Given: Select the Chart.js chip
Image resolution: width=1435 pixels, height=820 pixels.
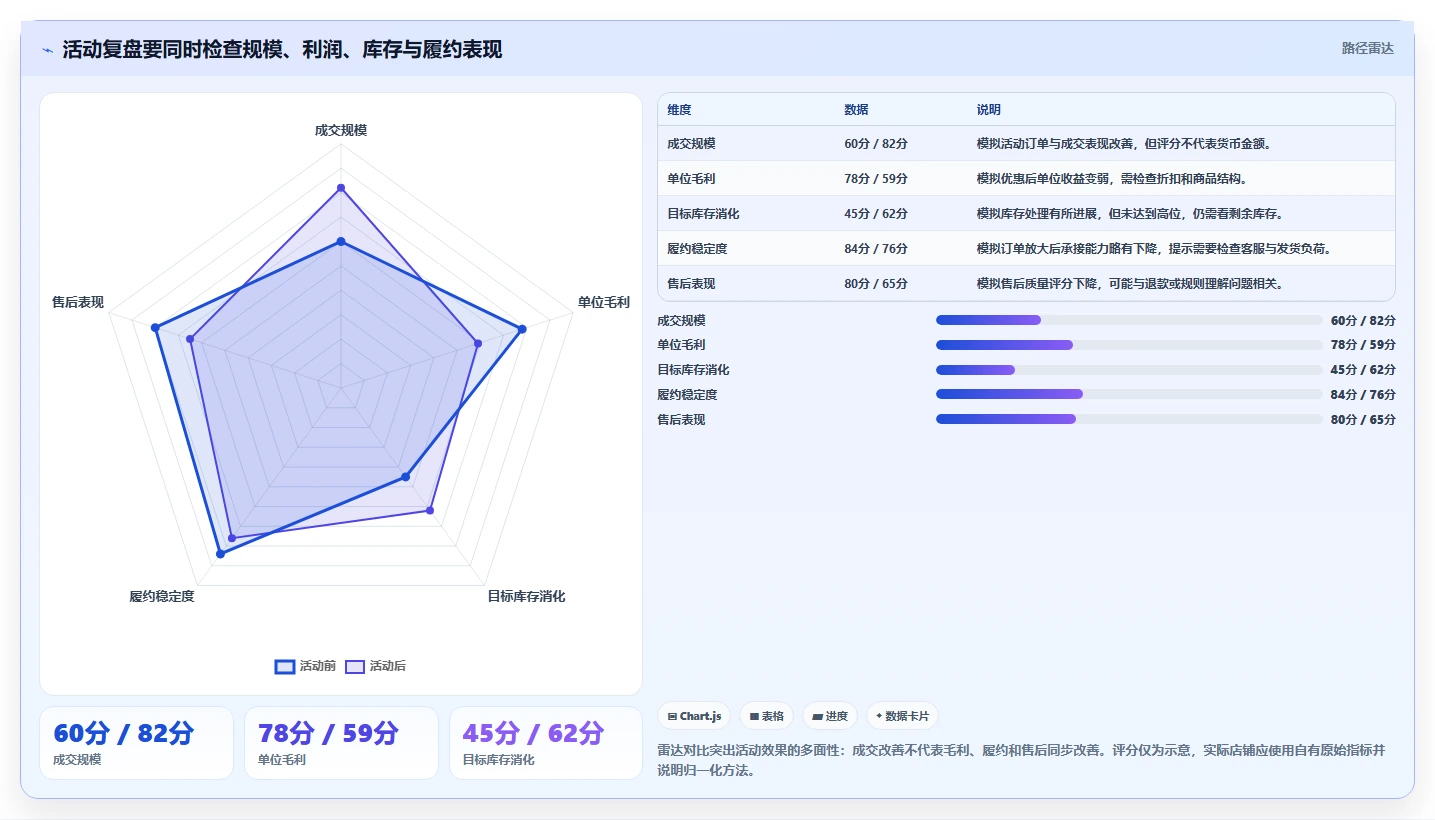Looking at the screenshot, I should coord(694,716).
